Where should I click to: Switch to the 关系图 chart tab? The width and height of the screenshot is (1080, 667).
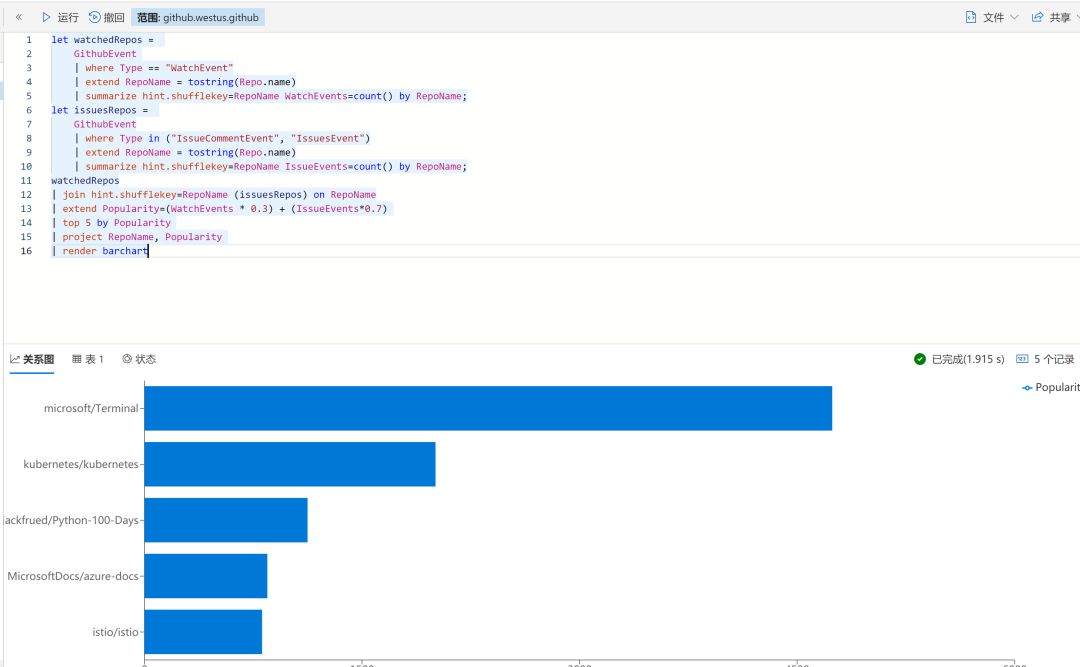32,359
